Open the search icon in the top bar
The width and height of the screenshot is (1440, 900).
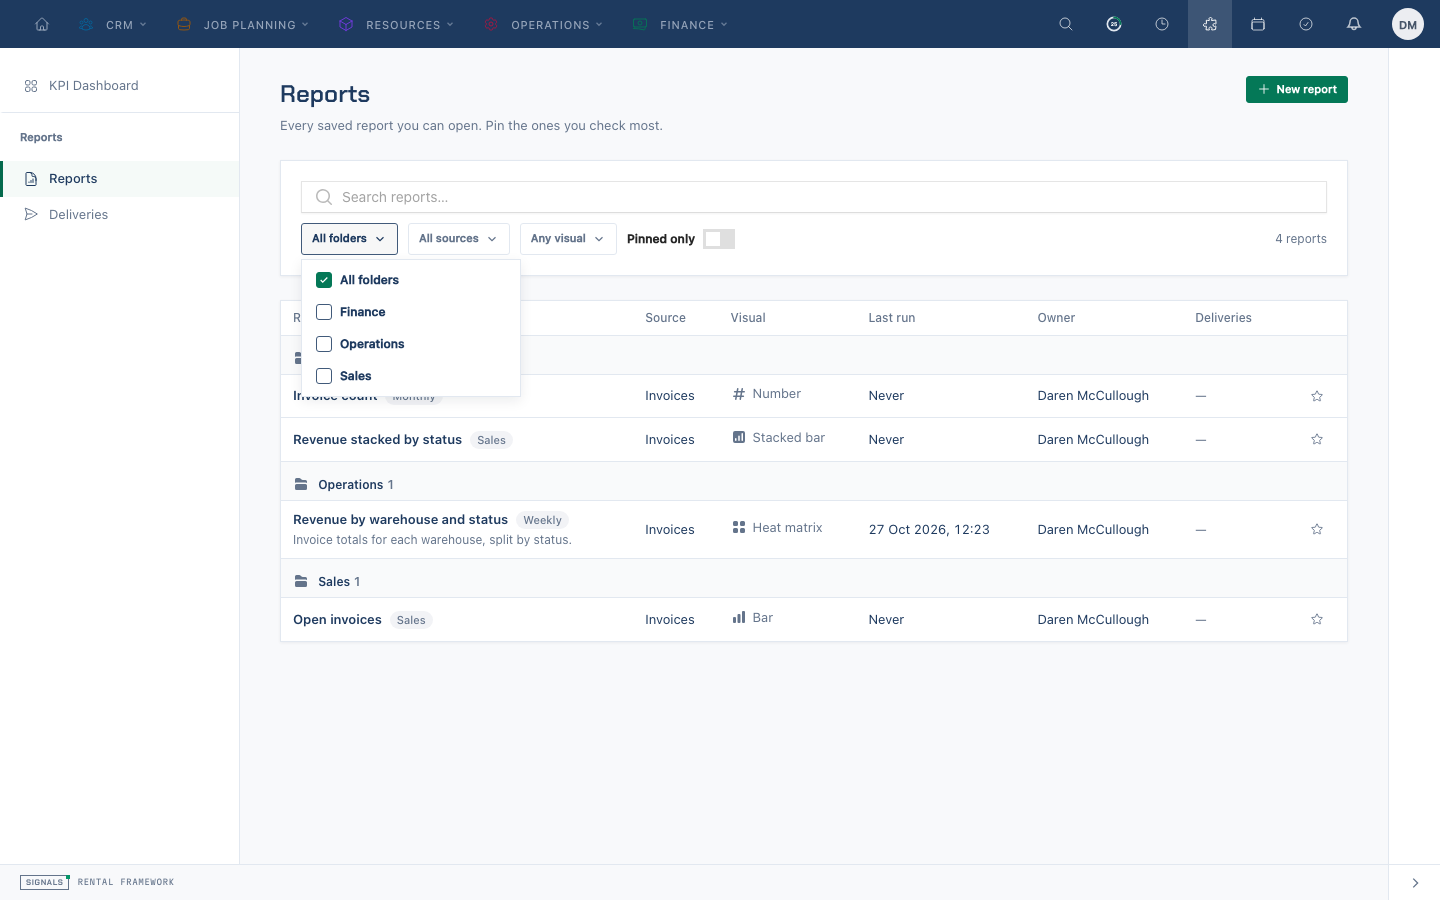(x=1066, y=24)
